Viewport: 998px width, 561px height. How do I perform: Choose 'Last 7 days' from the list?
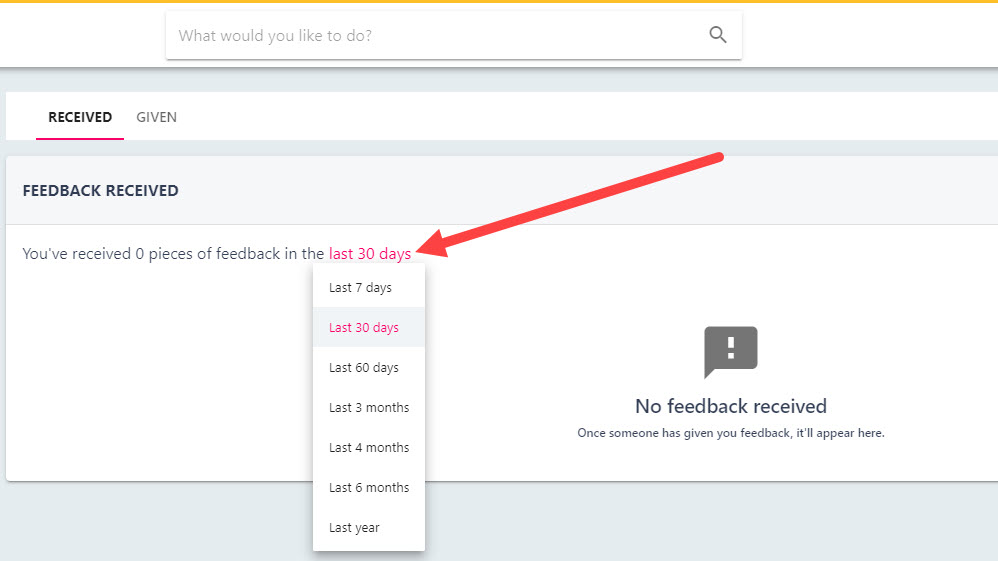(369, 288)
